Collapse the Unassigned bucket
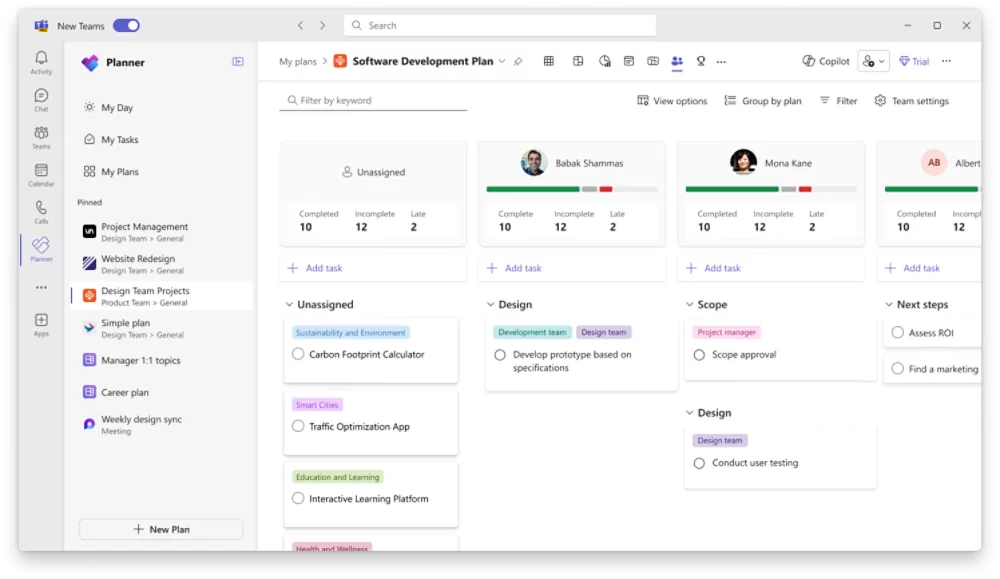This screenshot has width=1000, height=579. click(289, 305)
